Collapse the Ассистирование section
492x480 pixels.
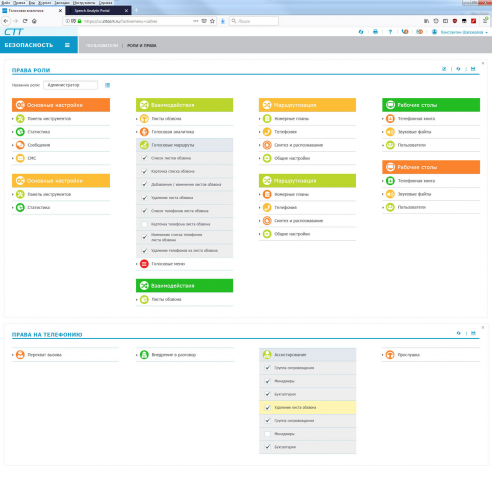pyautogui.click(x=307, y=355)
